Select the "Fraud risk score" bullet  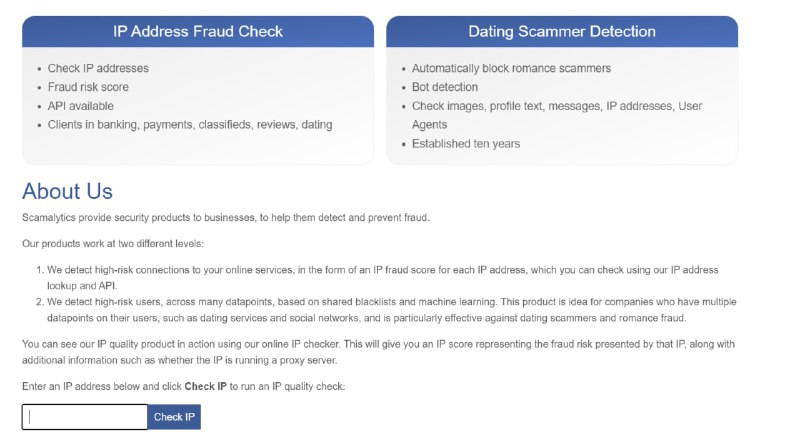pos(88,87)
